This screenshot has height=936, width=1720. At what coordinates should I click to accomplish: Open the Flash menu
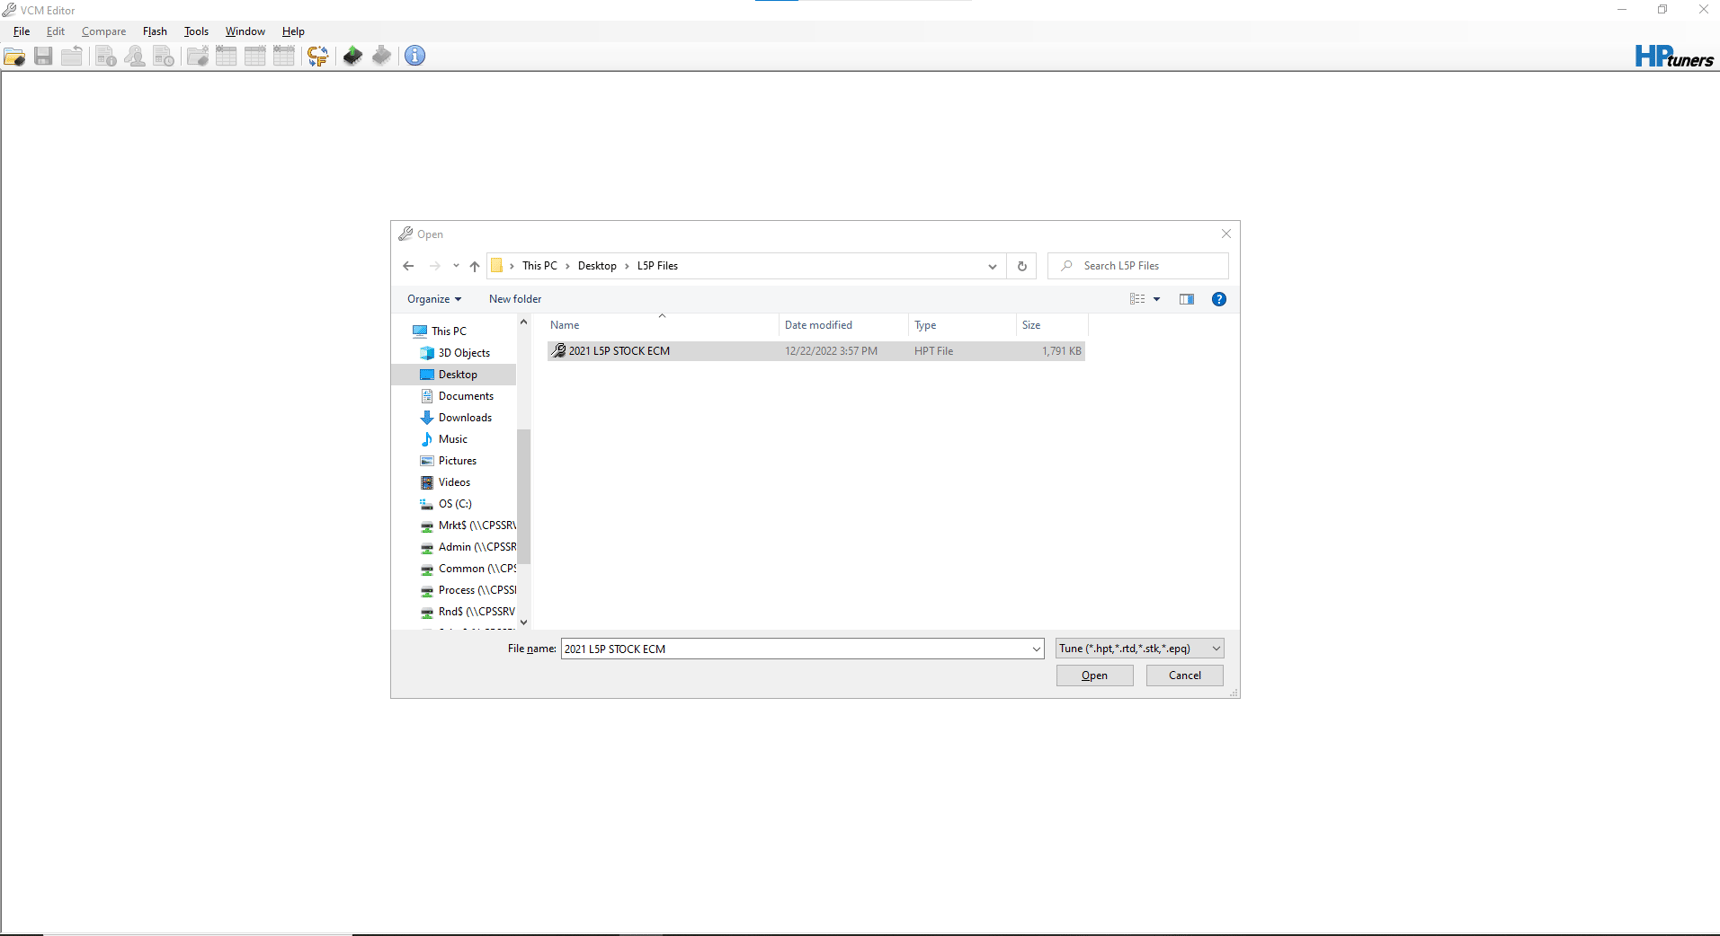155,32
